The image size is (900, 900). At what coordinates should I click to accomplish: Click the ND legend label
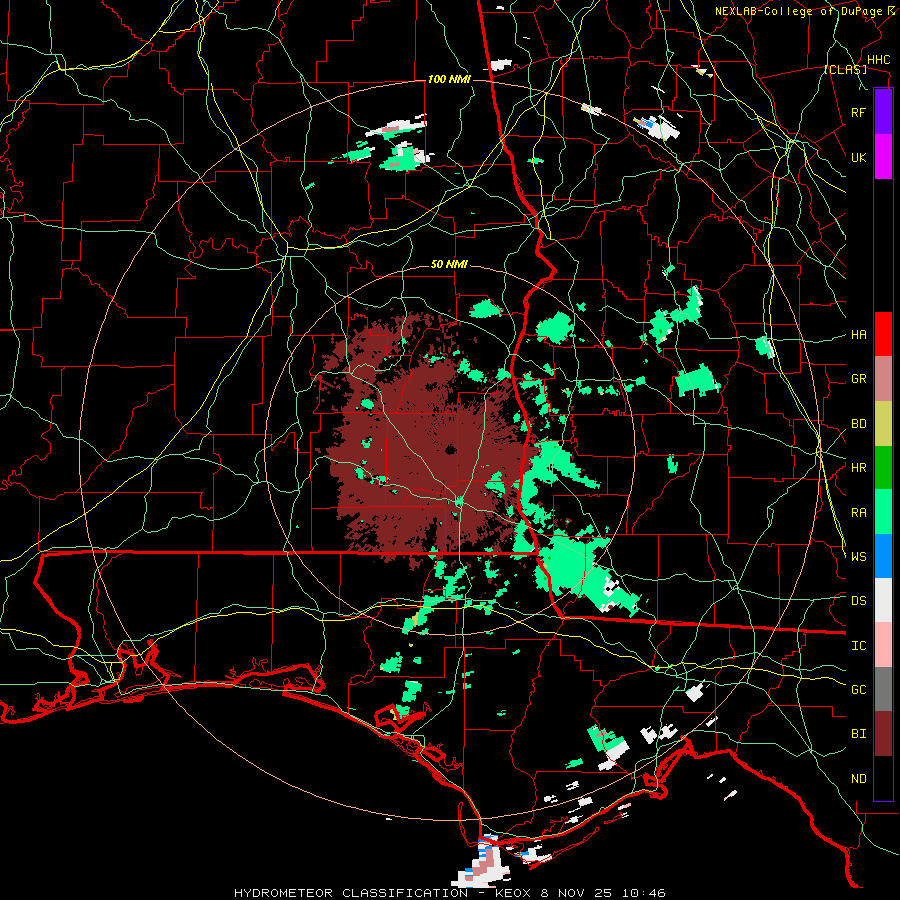click(x=858, y=779)
